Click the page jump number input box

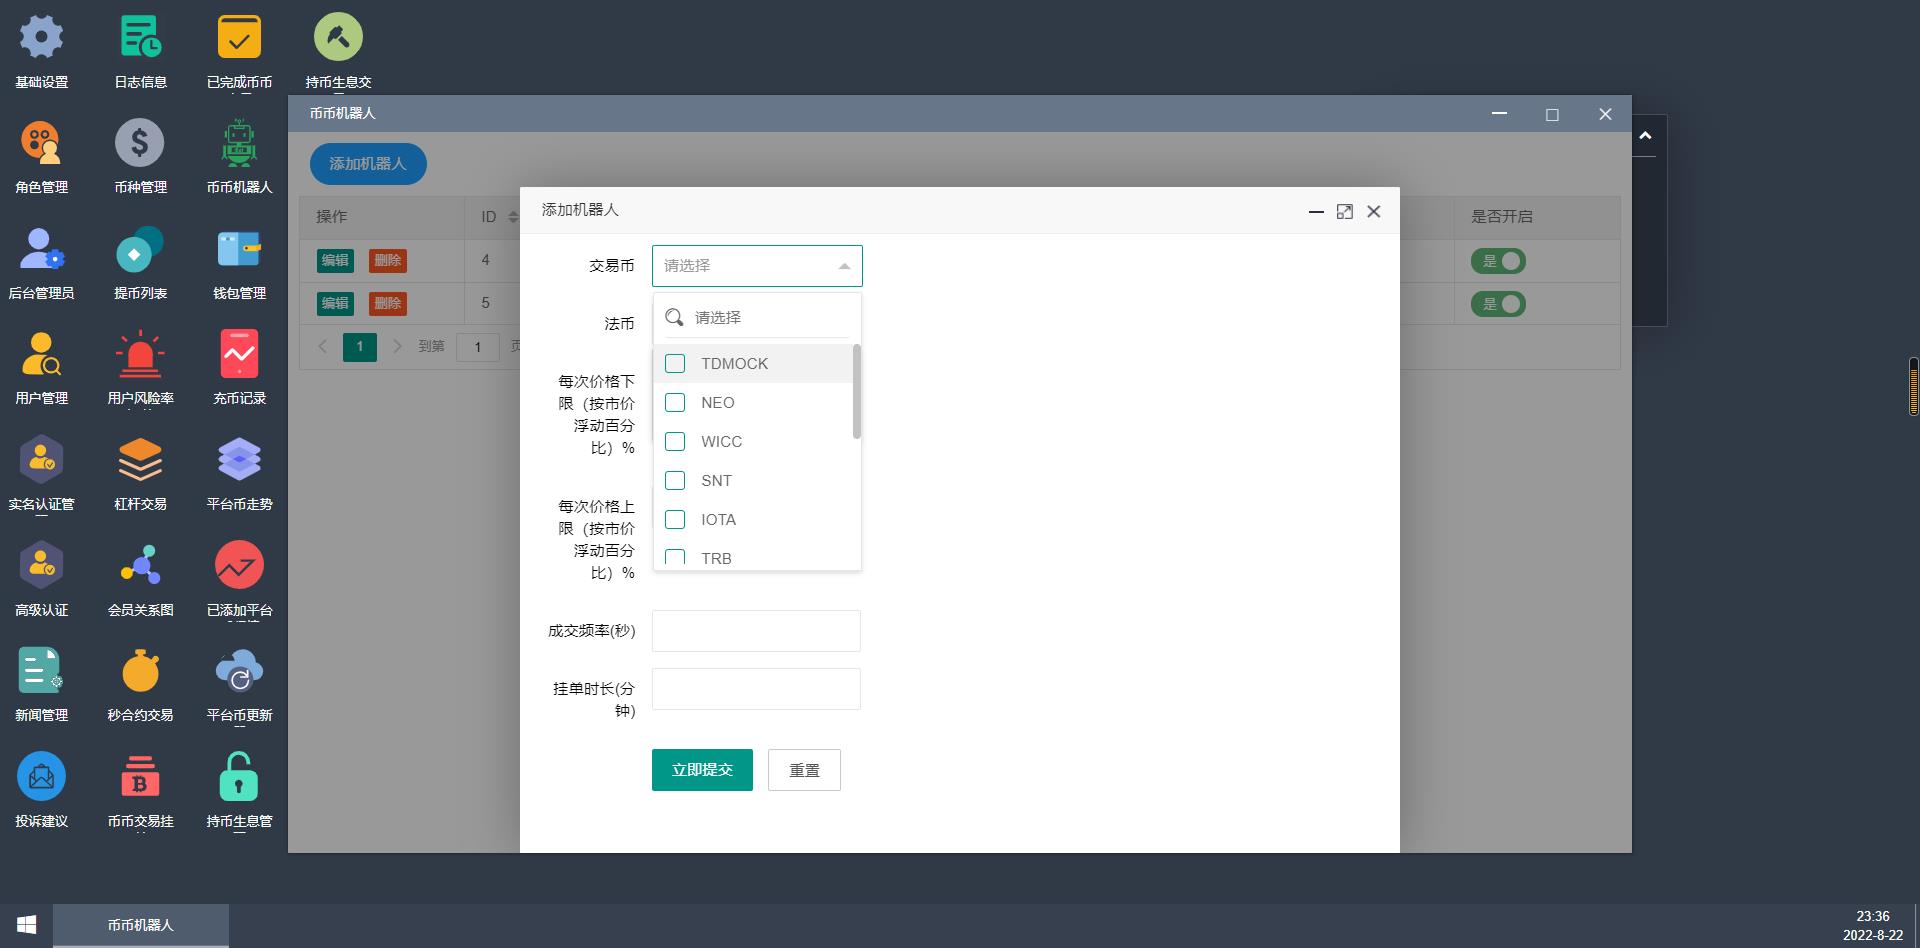(478, 347)
